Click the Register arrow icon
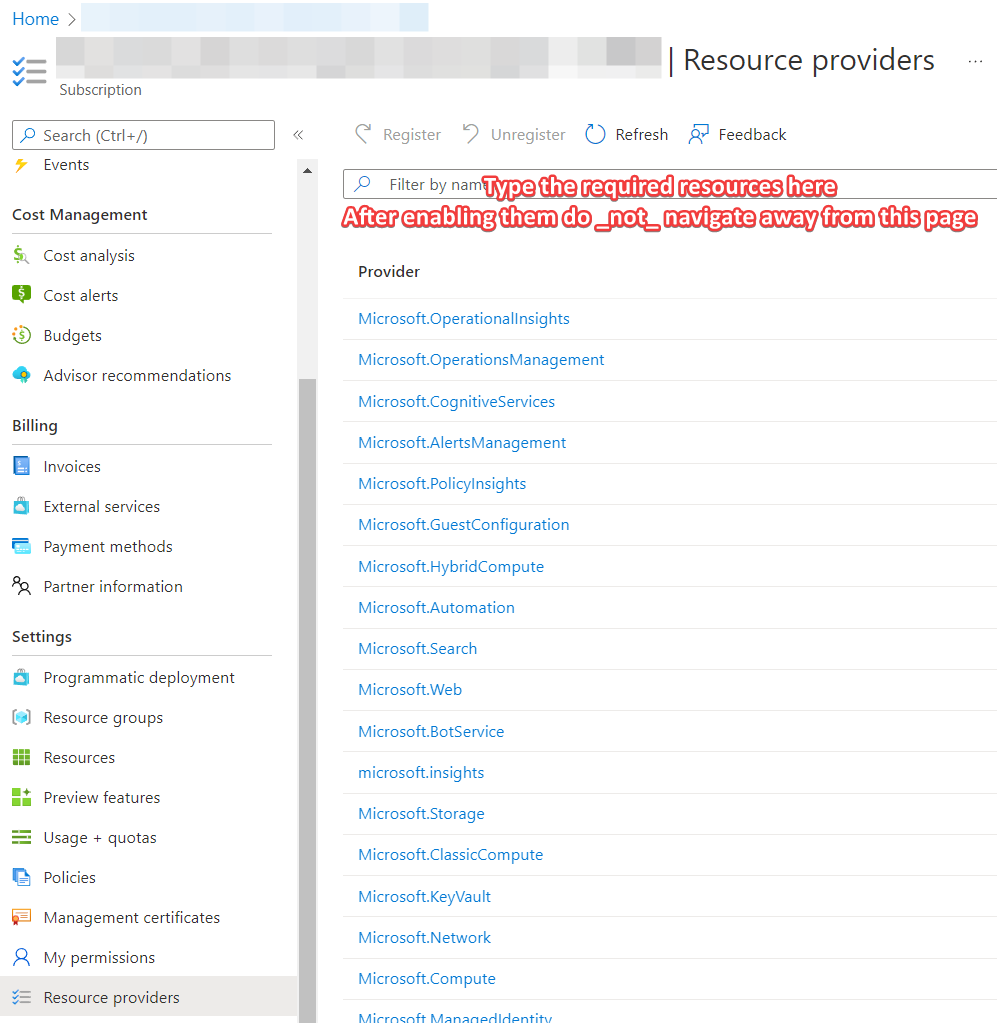The image size is (997, 1023). point(363,134)
